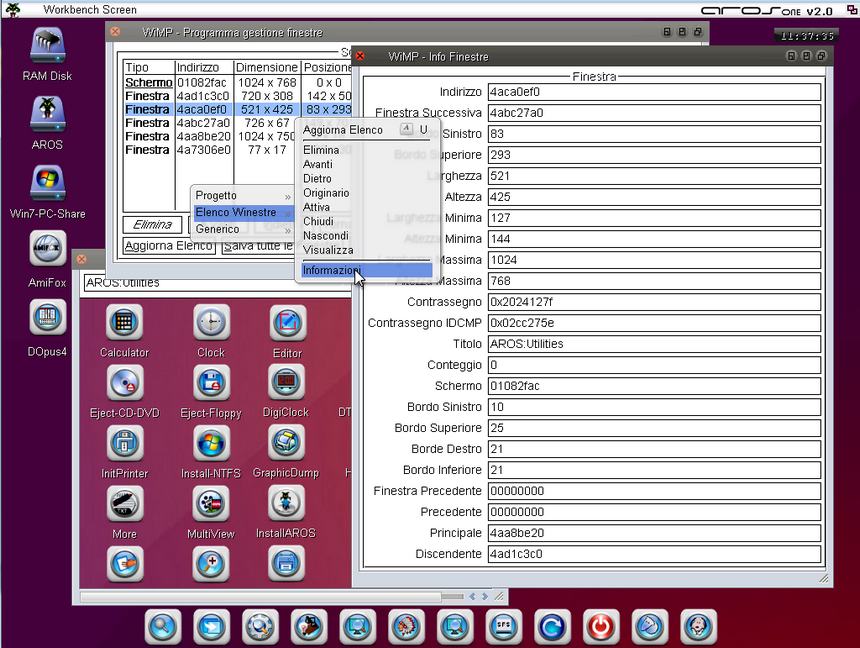Open the Calculator utility icon

[x=124, y=323]
